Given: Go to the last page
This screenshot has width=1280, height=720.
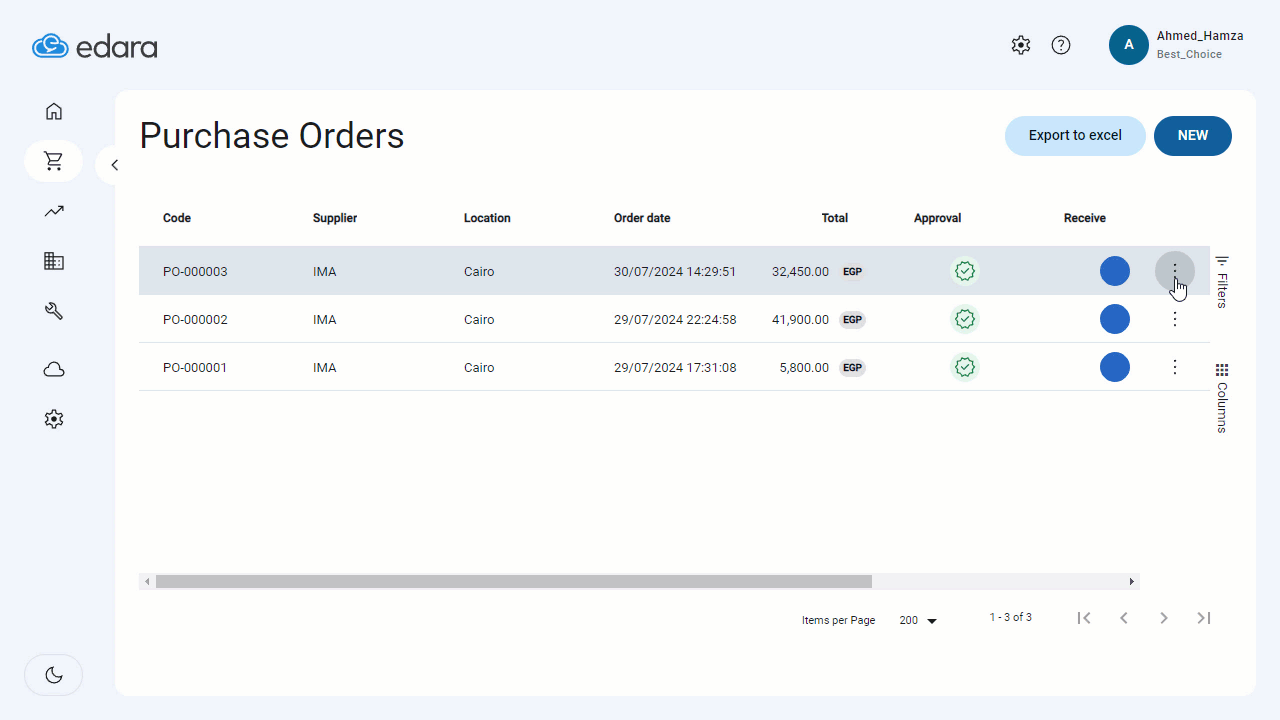Looking at the screenshot, I should pyautogui.click(x=1204, y=618).
